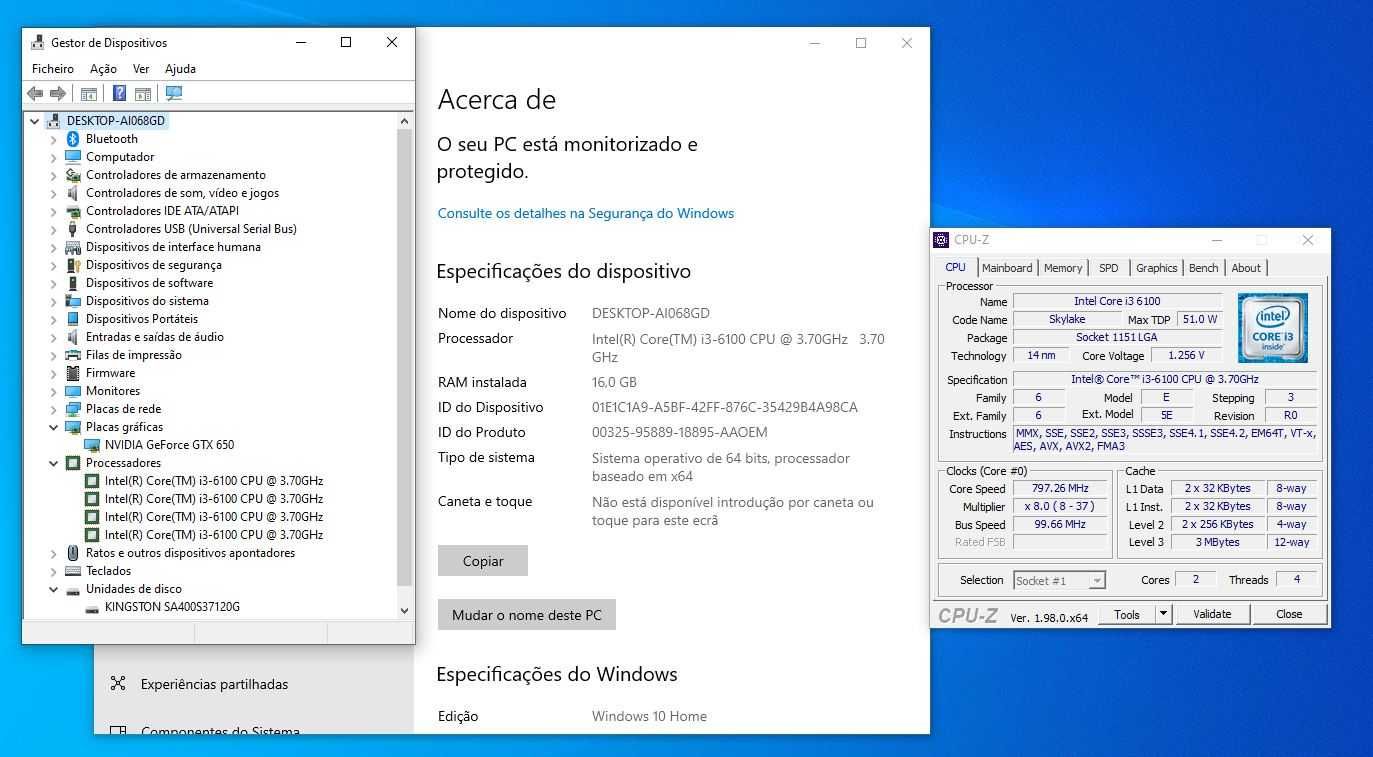Click the NVIDIA GeForce GTX 650 device icon
Viewport: 1373px width, 757px height.
pyautogui.click(x=92, y=445)
